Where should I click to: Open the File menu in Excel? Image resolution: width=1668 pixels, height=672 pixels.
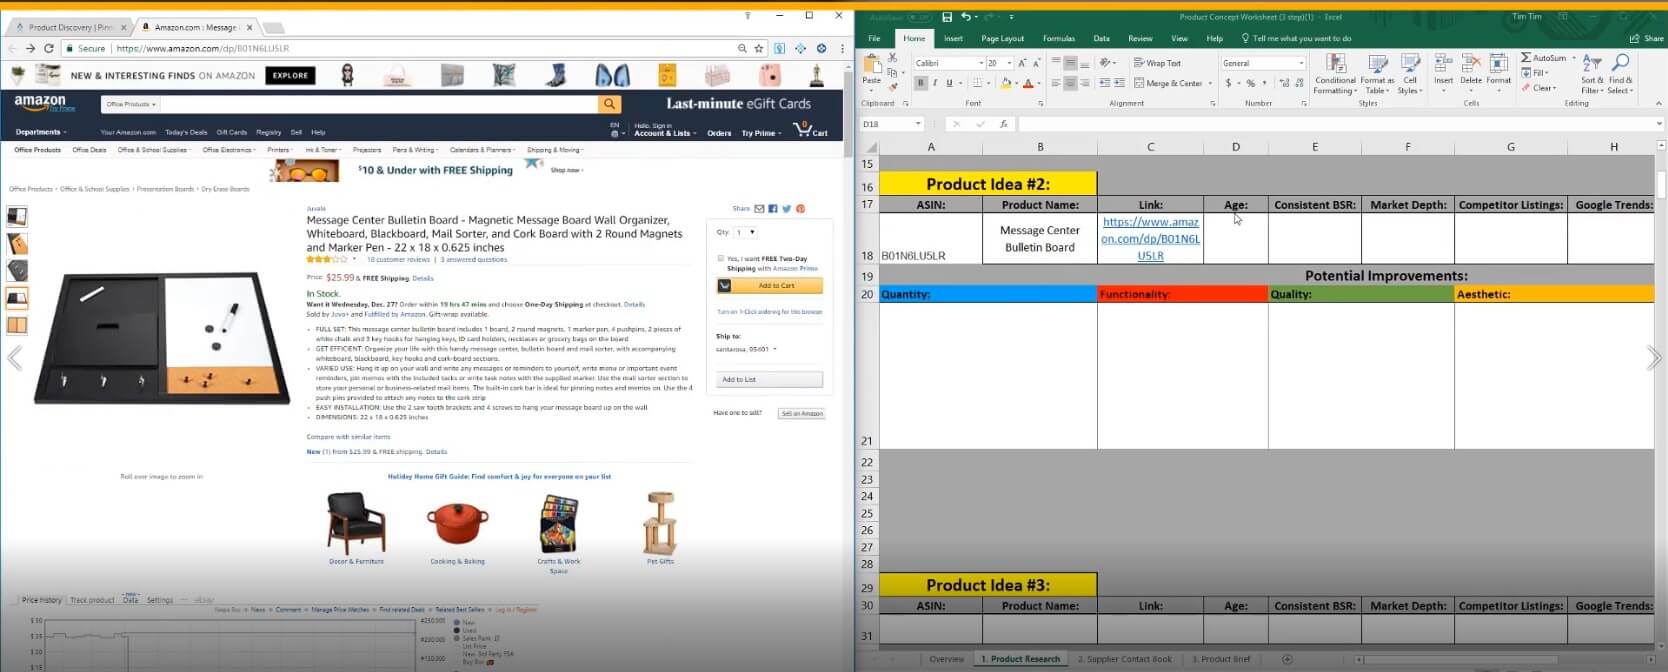[x=874, y=38]
